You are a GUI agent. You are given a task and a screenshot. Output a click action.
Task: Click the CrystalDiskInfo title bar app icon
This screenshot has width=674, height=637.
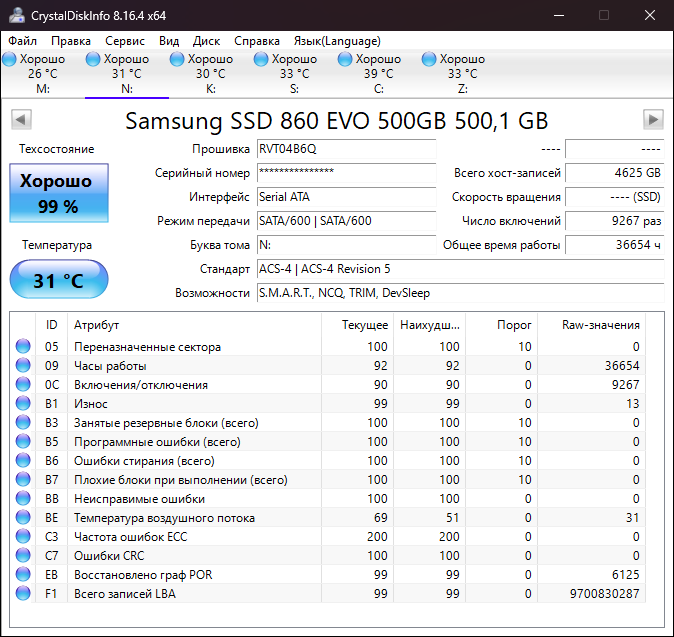[x=16, y=15]
